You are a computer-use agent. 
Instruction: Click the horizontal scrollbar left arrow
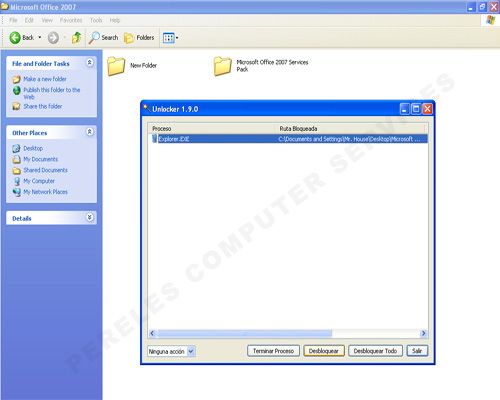coord(153,333)
